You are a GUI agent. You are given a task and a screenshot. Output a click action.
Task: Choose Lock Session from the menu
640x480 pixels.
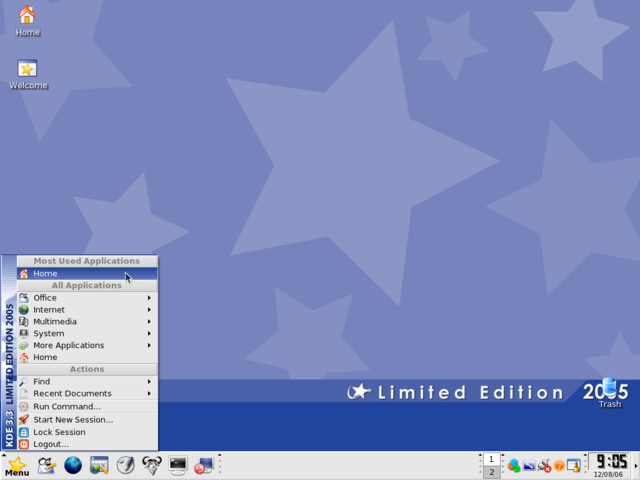(x=87, y=432)
